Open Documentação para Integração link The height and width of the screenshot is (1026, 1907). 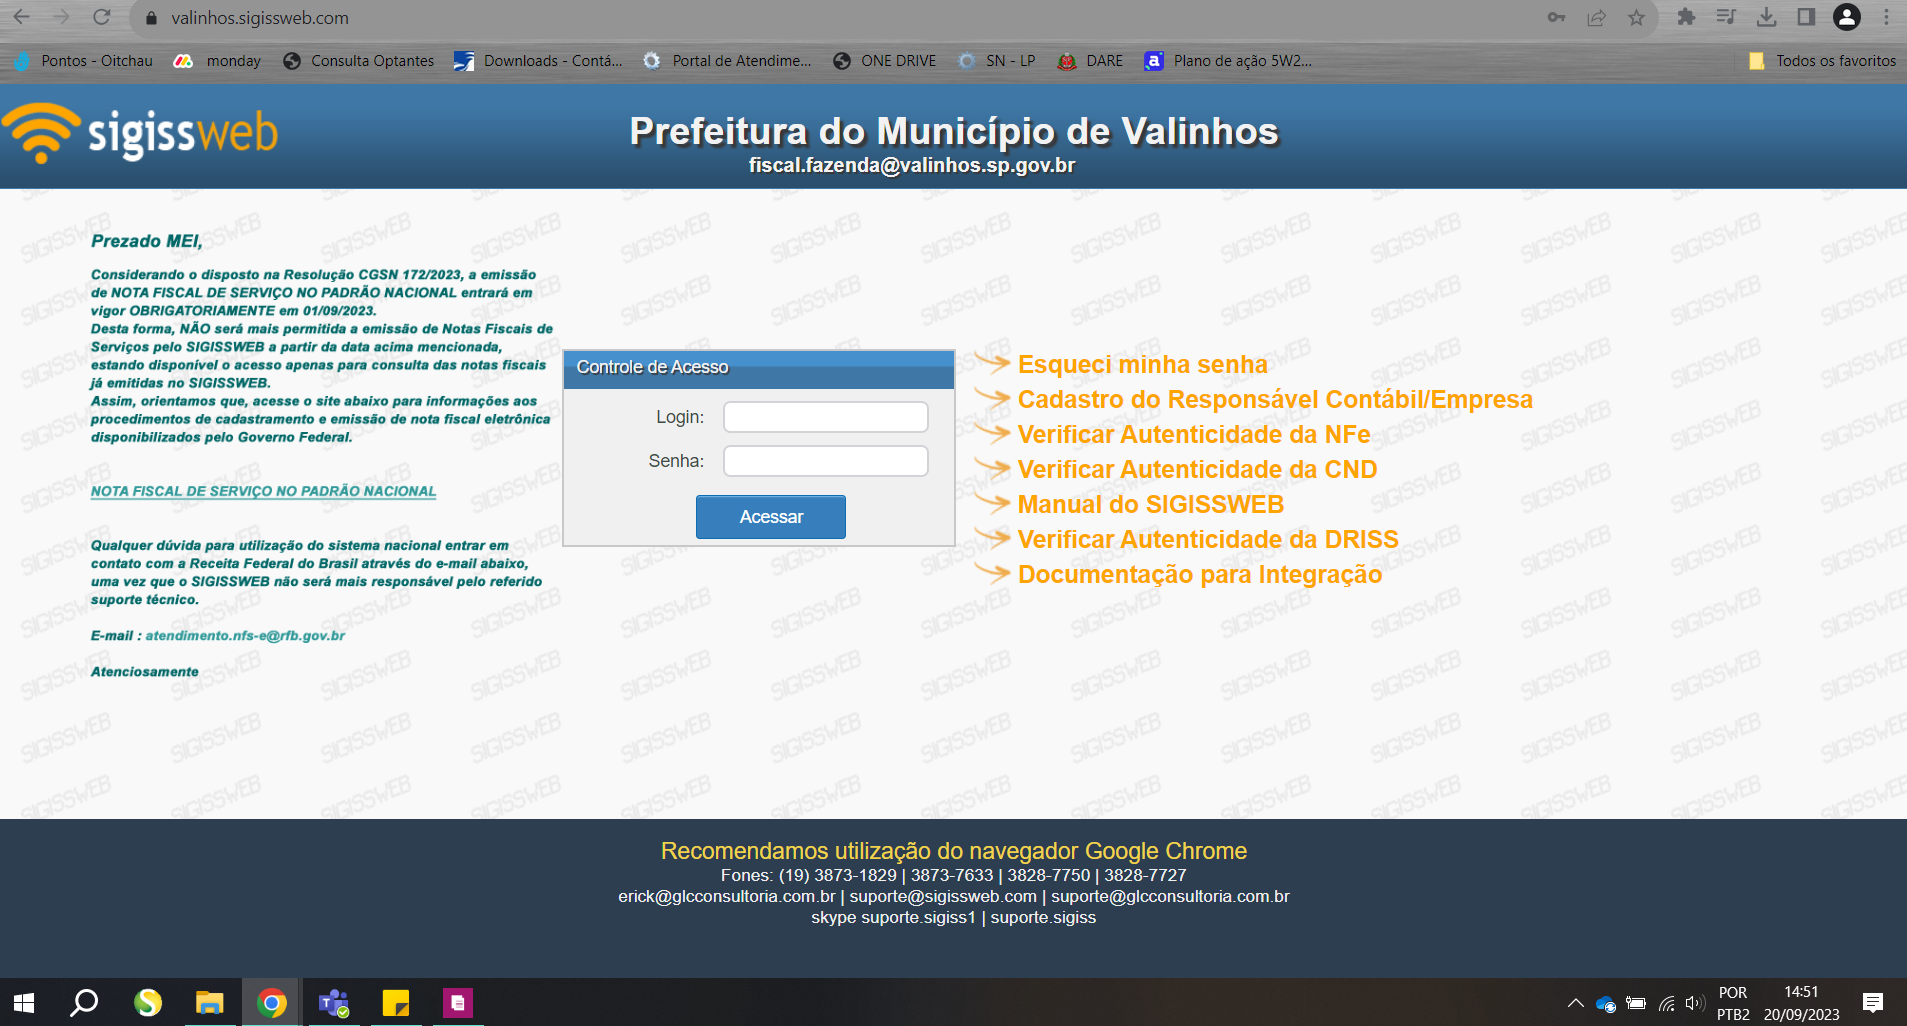[x=1200, y=575]
